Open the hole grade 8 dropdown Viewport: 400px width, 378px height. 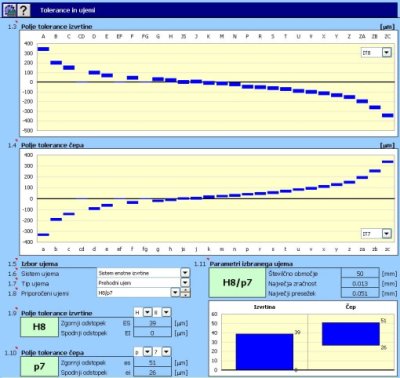pos(166,312)
